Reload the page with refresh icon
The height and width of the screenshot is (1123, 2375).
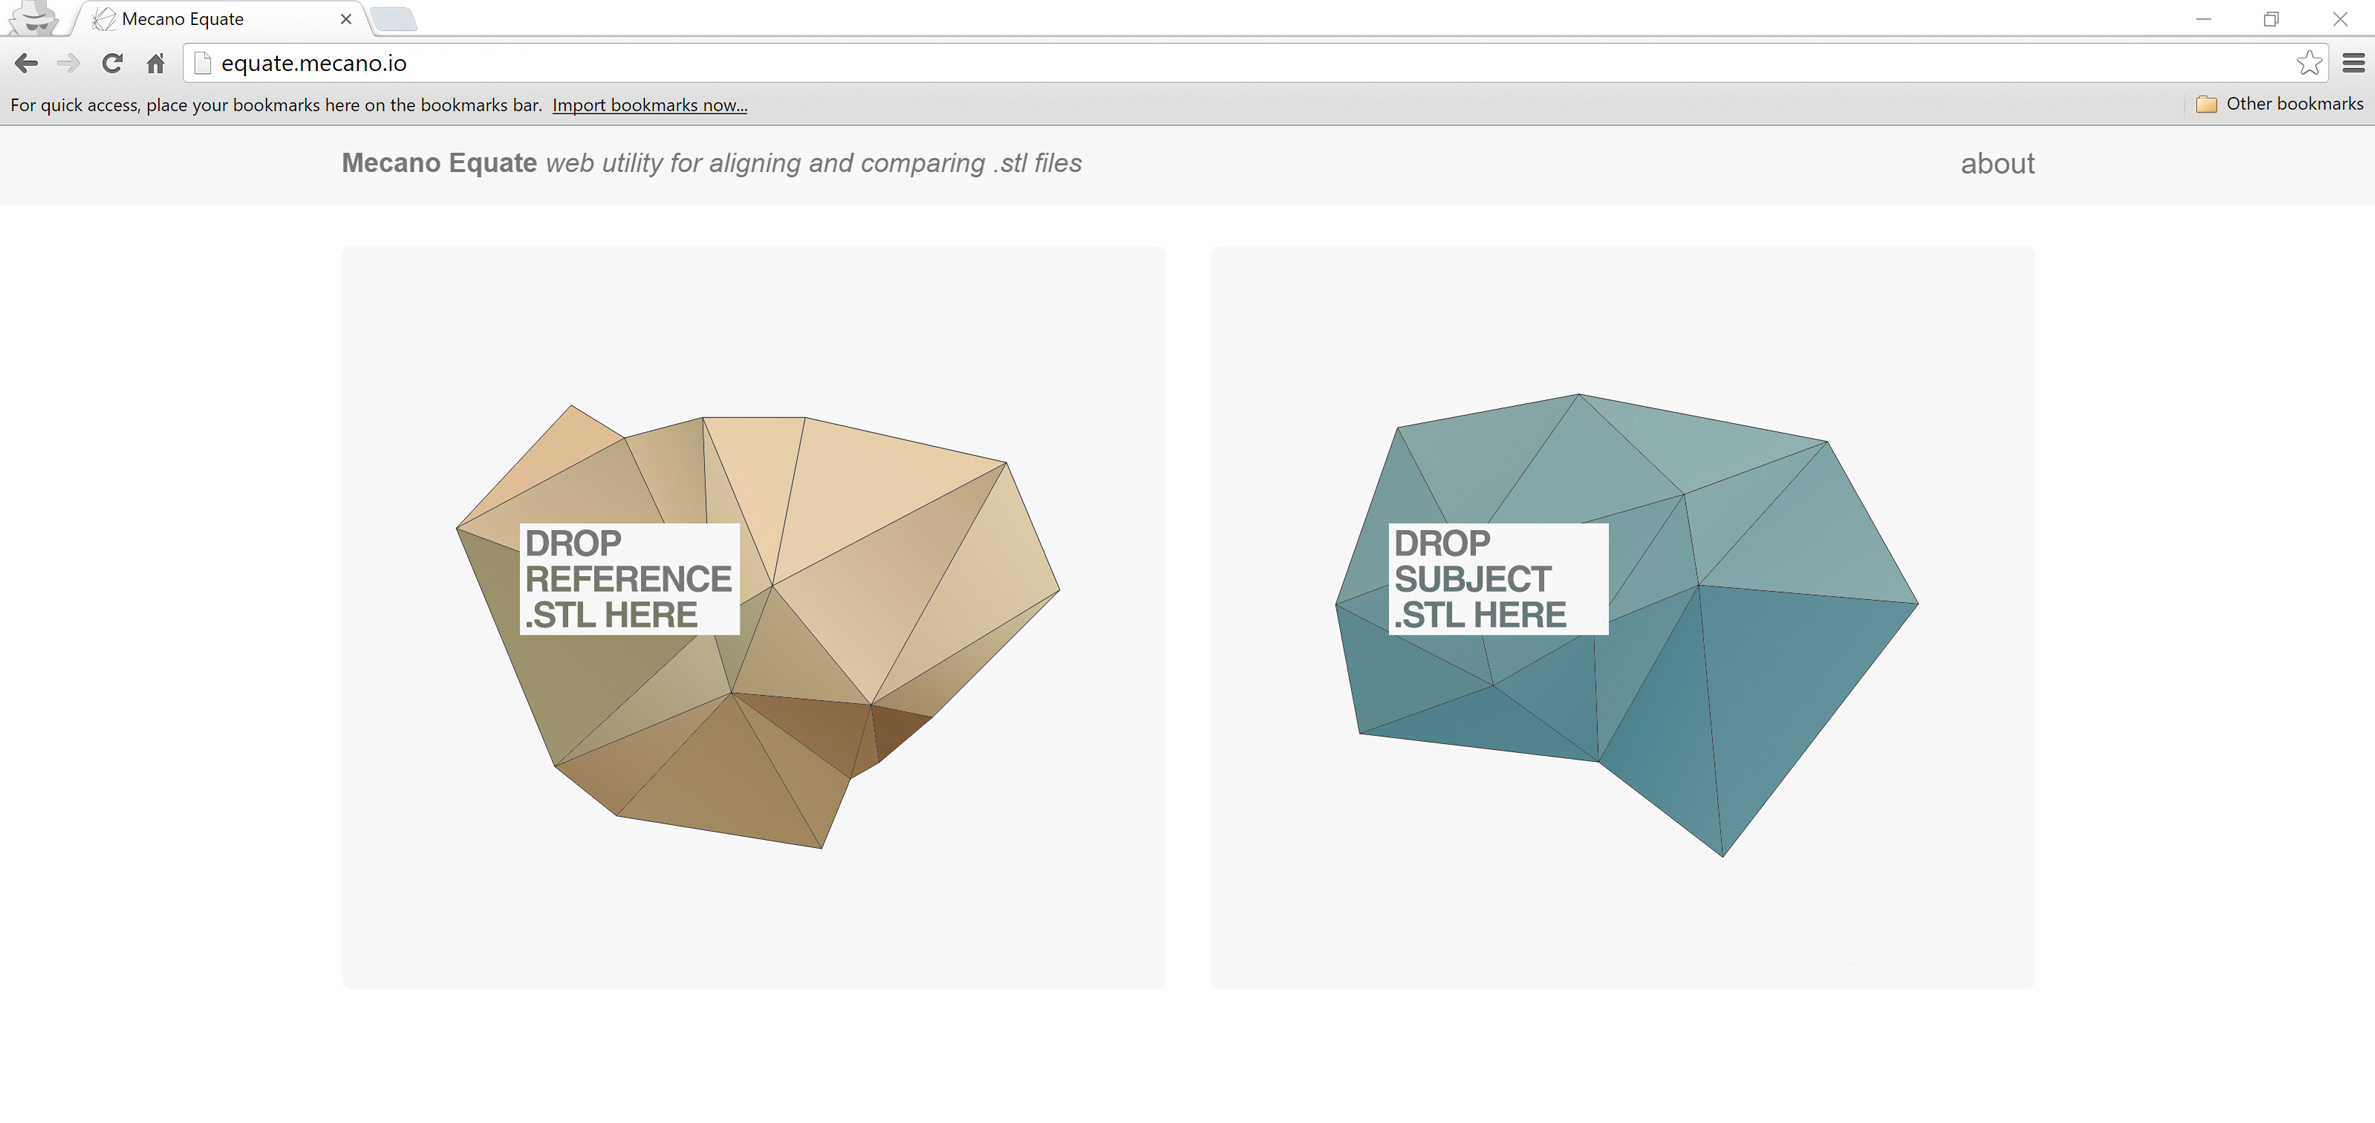[x=112, y=63]
